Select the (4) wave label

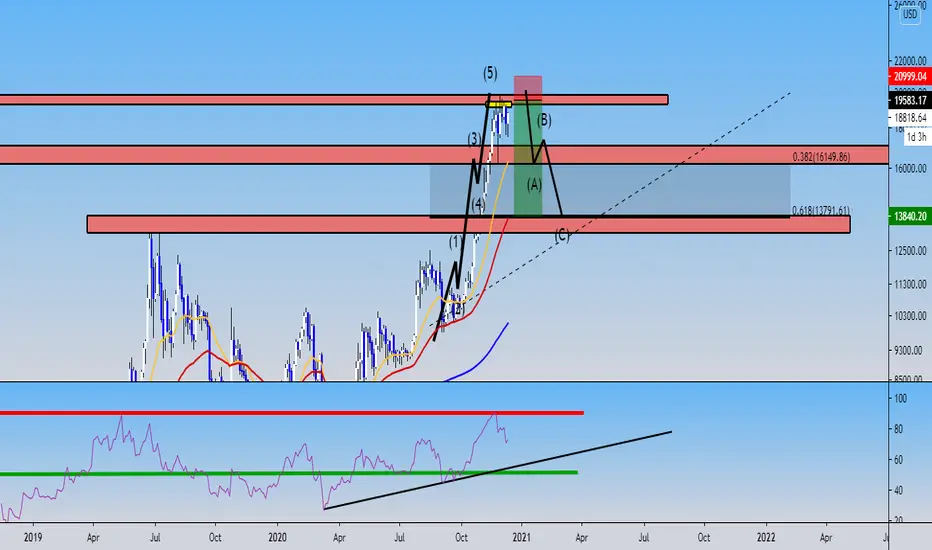pyautogui.click(x=478, y=205)
